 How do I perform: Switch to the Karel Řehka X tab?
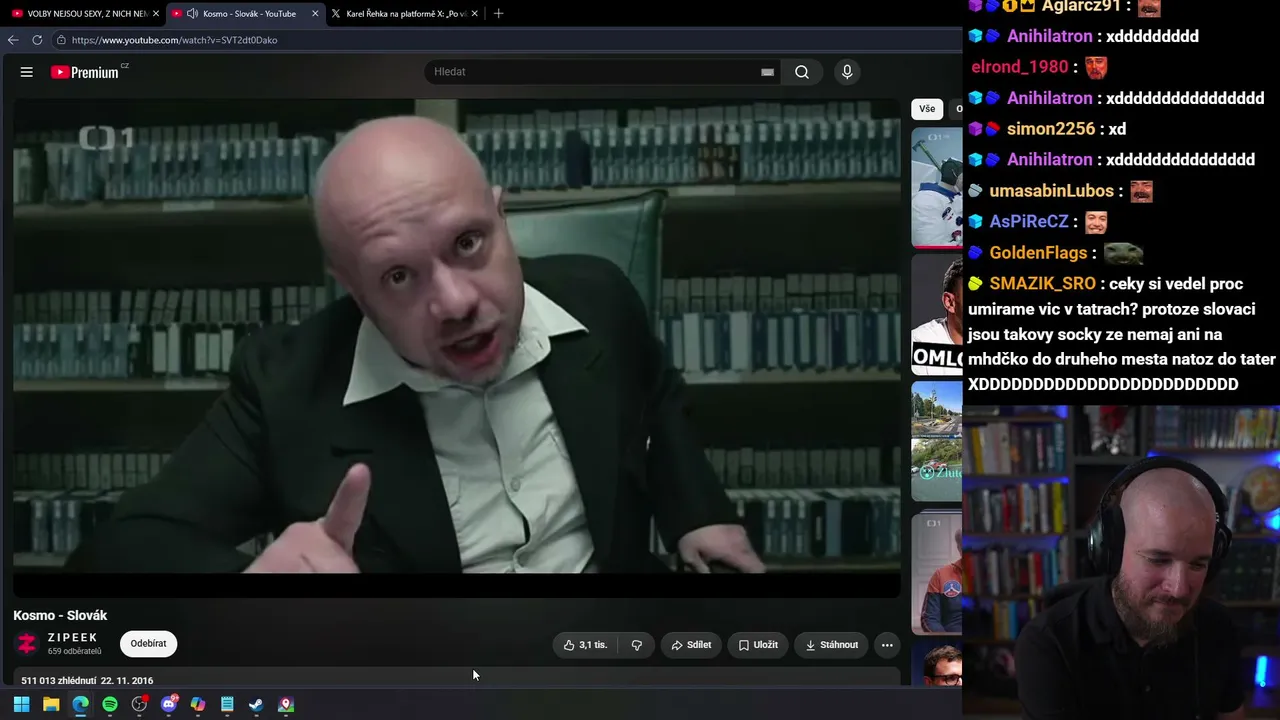coord(404,14)
